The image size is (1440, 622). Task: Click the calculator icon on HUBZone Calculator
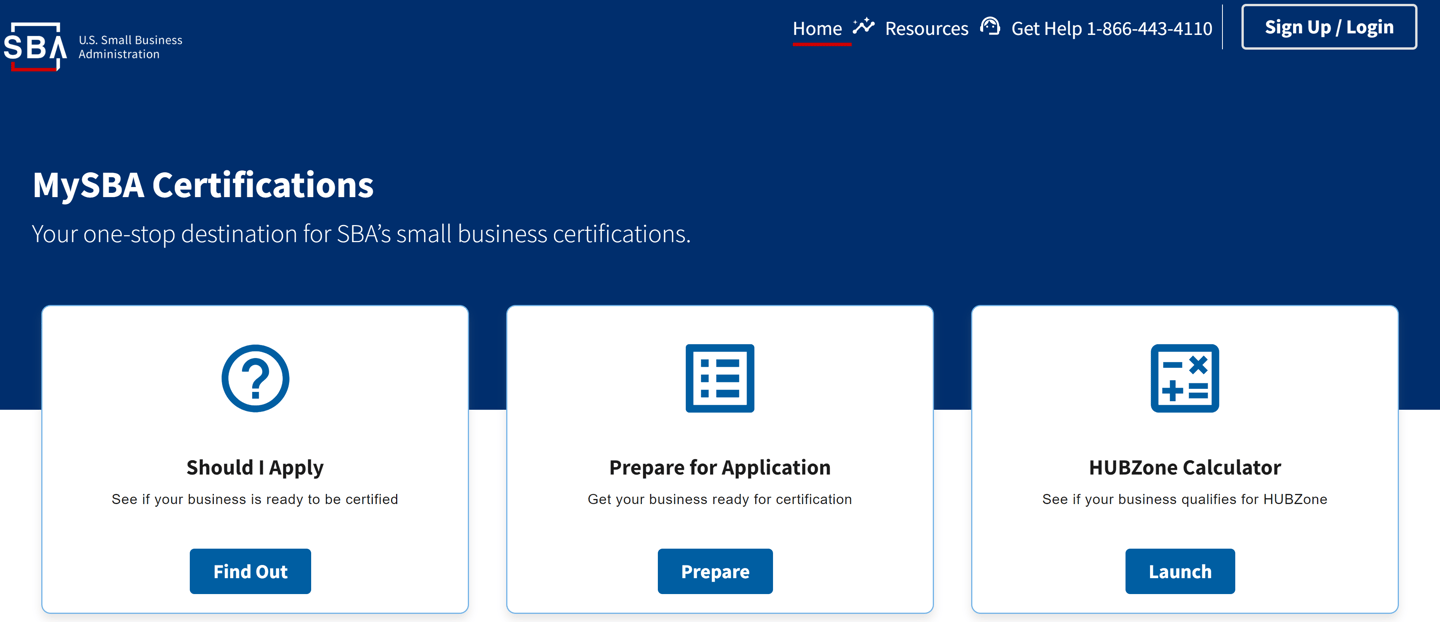1185,378
